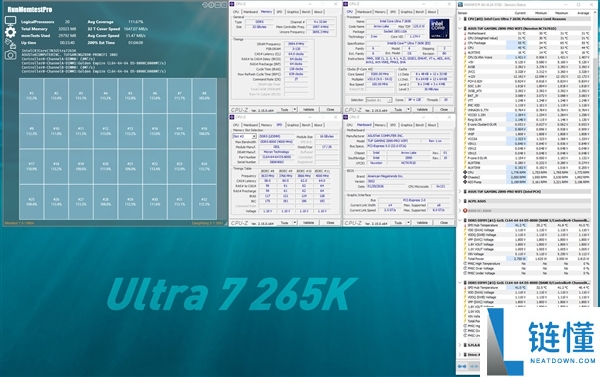Select the Chassis2 fan row in HWiNFO
Viewport: 600px width, 377px height.
526,177
